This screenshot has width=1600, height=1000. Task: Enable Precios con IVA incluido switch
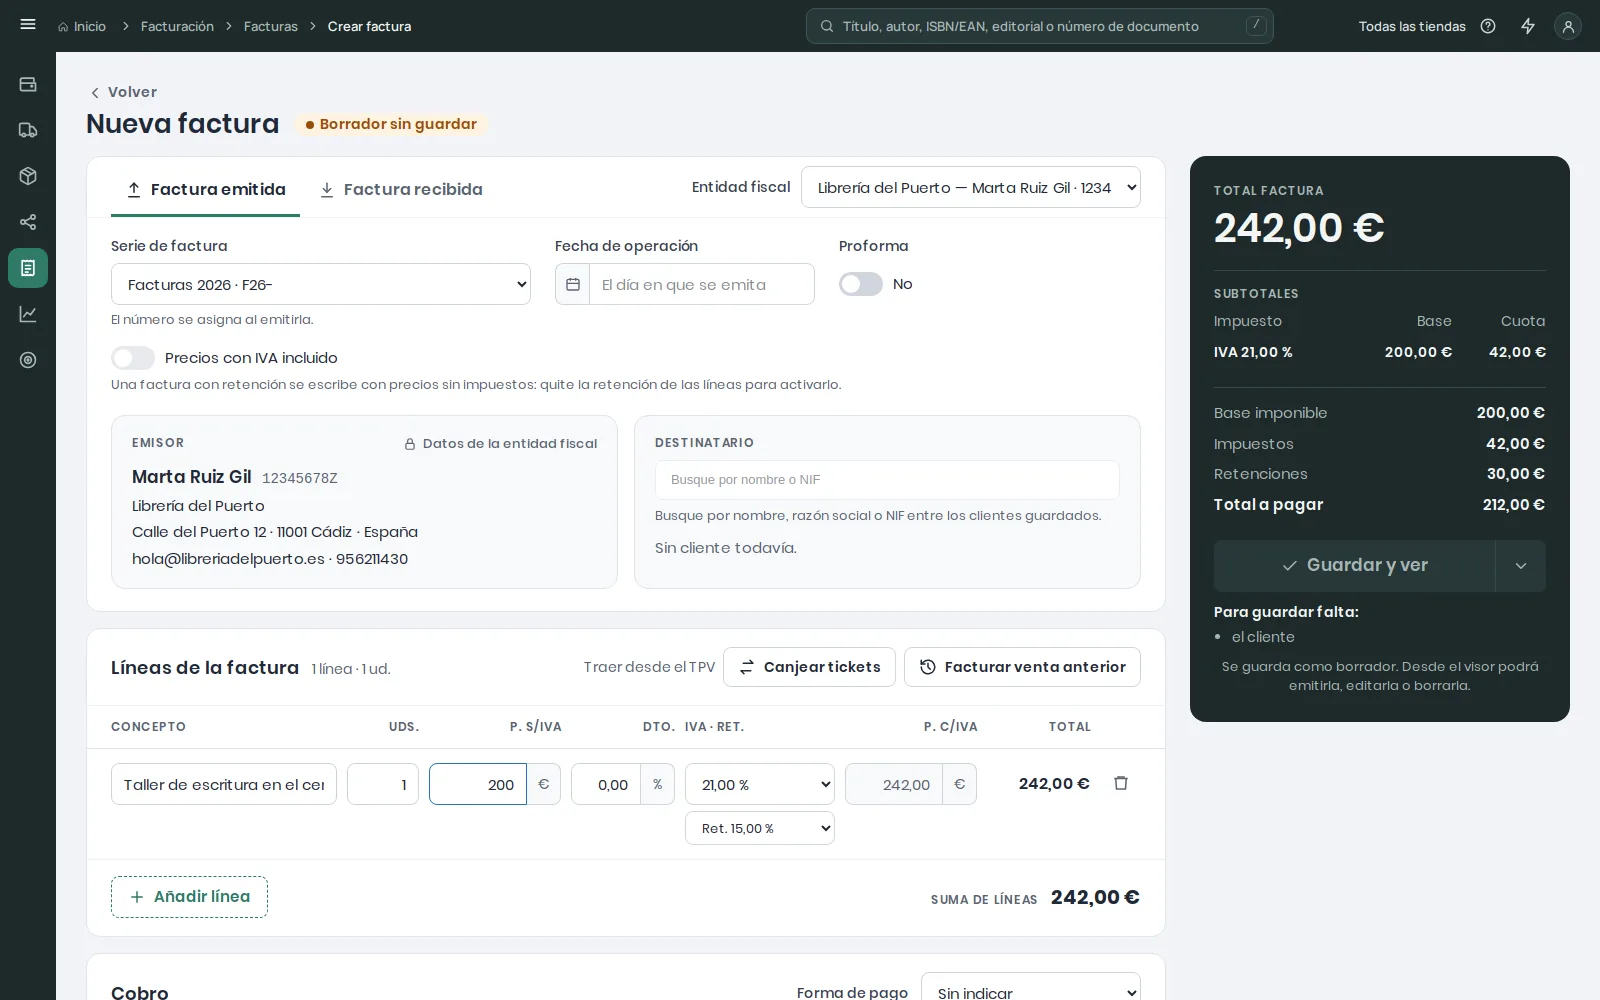point(133,358)
